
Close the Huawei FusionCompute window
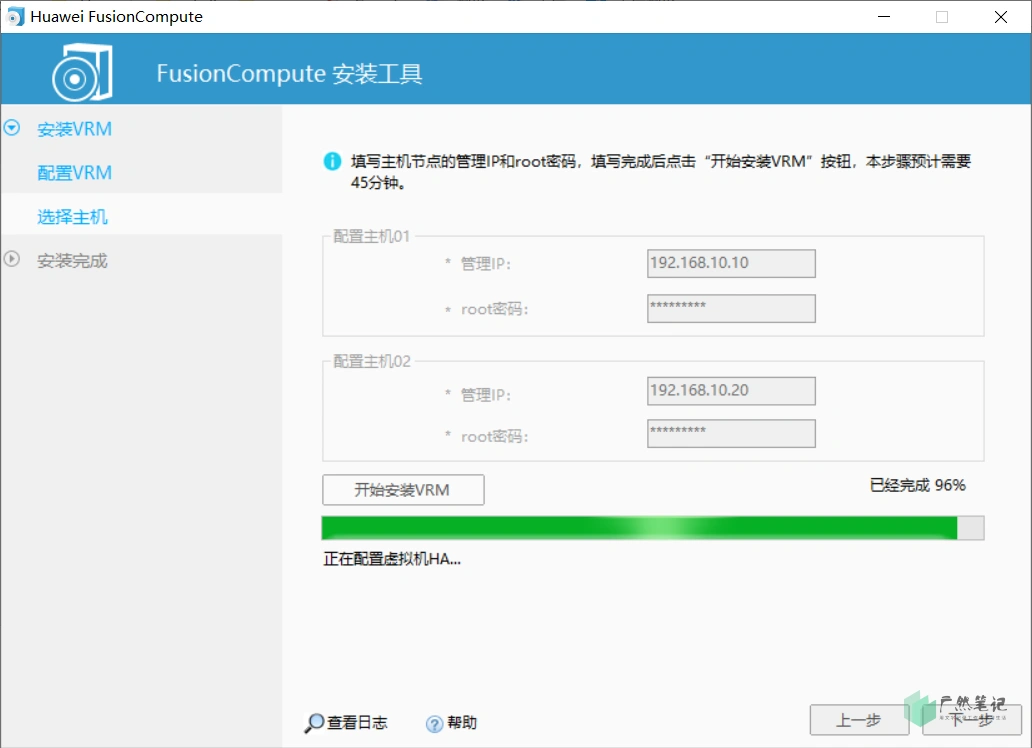point(1000,16)
